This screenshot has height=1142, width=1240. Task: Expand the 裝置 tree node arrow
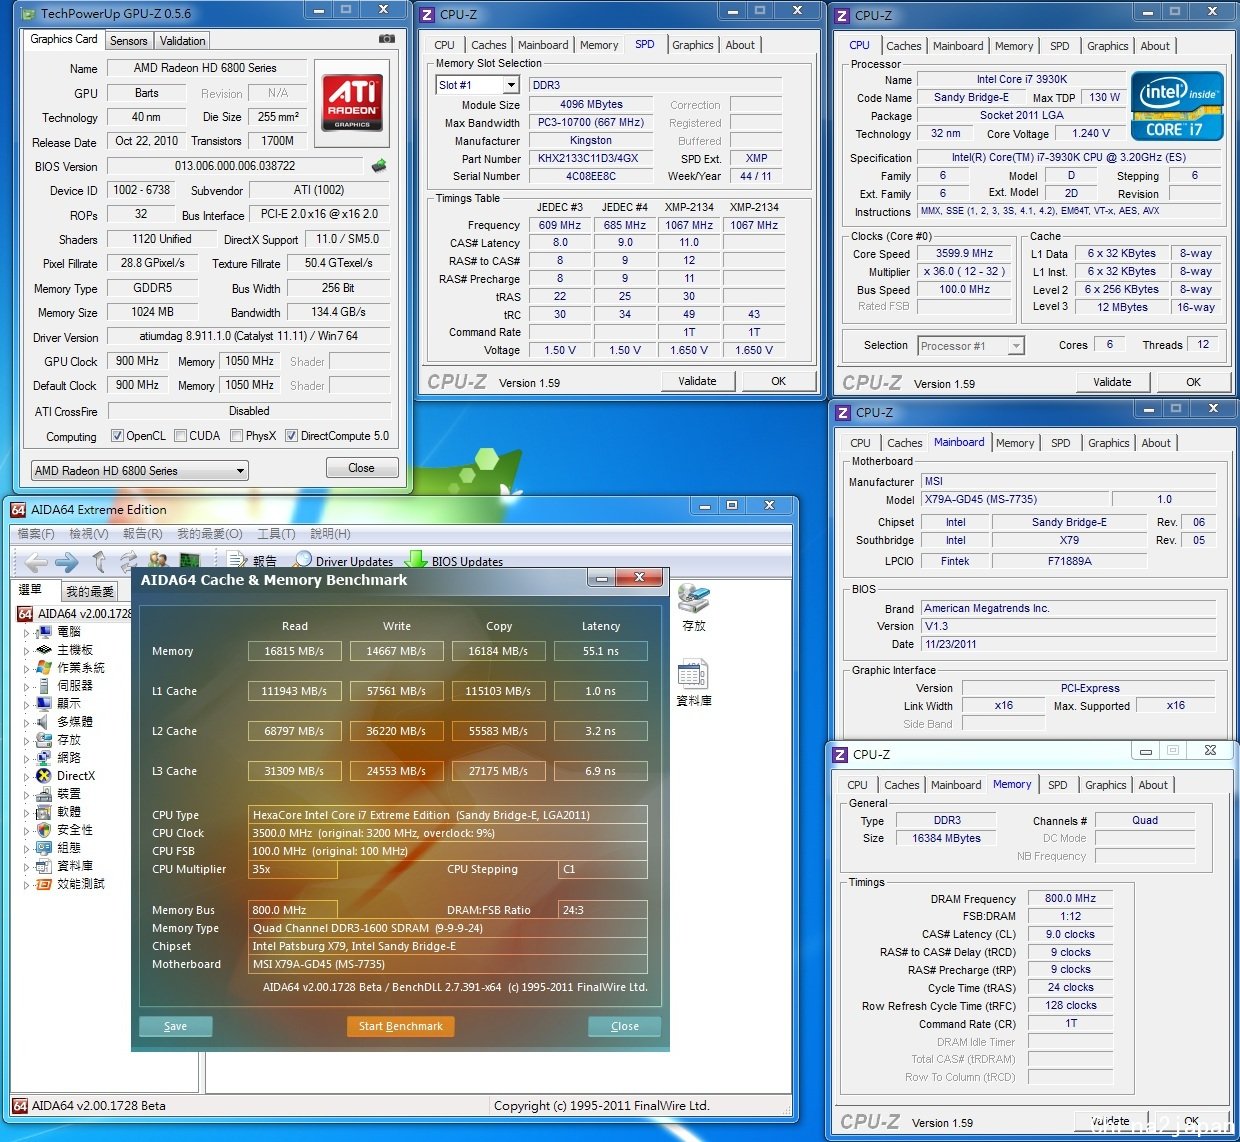click(x=27, y=795)
